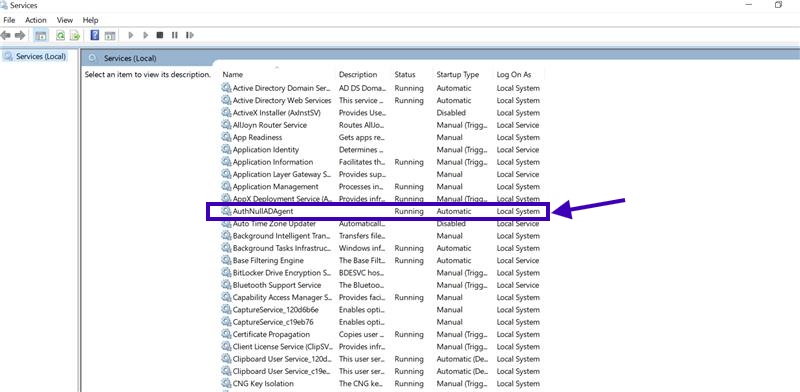Click the Pause Service toolbar icon

174,35
